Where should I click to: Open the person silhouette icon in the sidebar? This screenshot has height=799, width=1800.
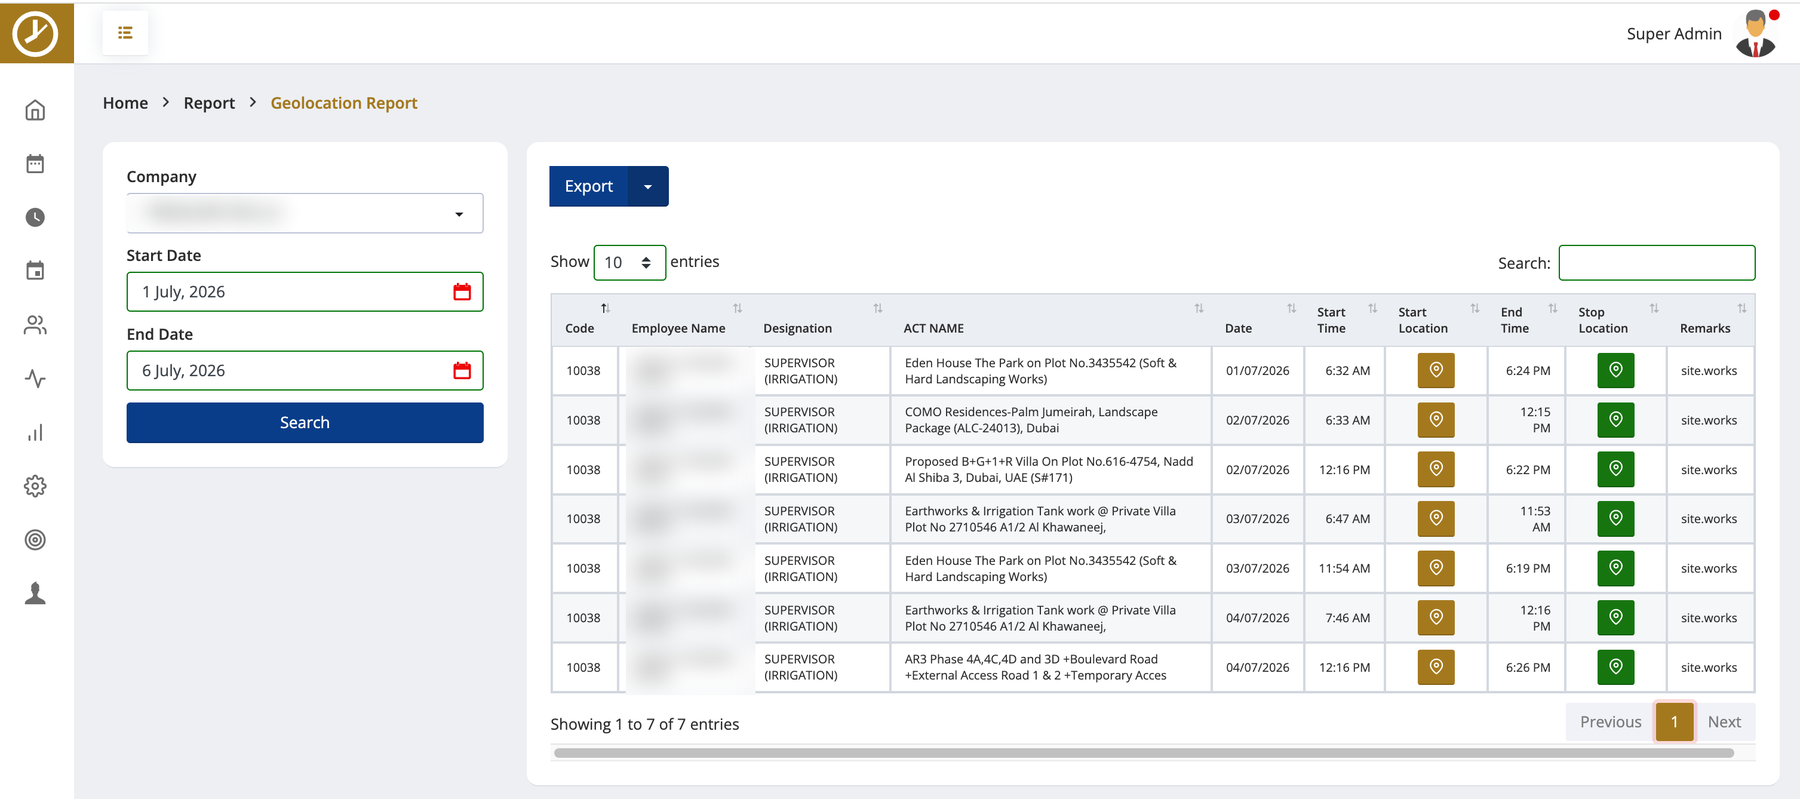tap(35, 594)
